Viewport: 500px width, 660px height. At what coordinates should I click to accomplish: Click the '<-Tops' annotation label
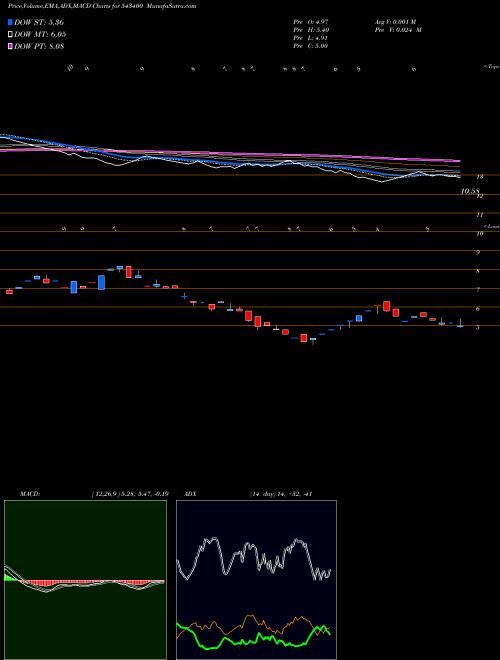coord(491,67)
